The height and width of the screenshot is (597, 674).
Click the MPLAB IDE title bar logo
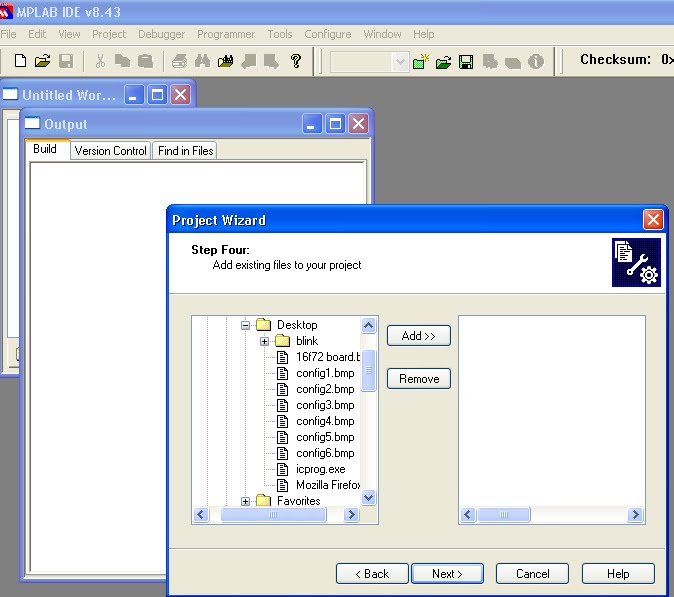coord(6,11)
